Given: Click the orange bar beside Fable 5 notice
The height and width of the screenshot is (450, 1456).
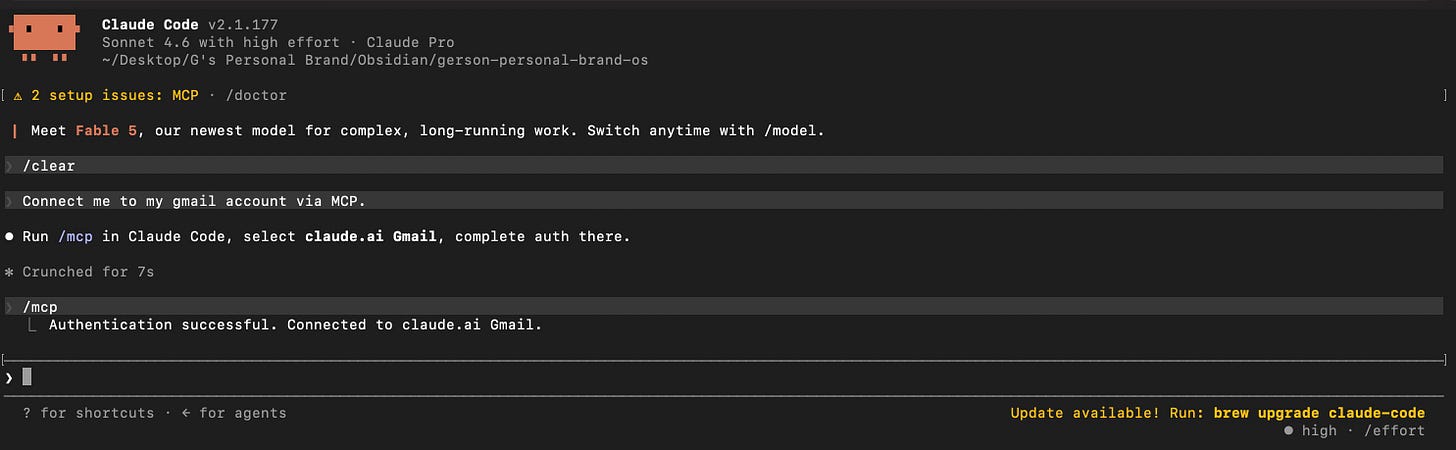Looking at the screenshot, I should (x=15, y=131).
